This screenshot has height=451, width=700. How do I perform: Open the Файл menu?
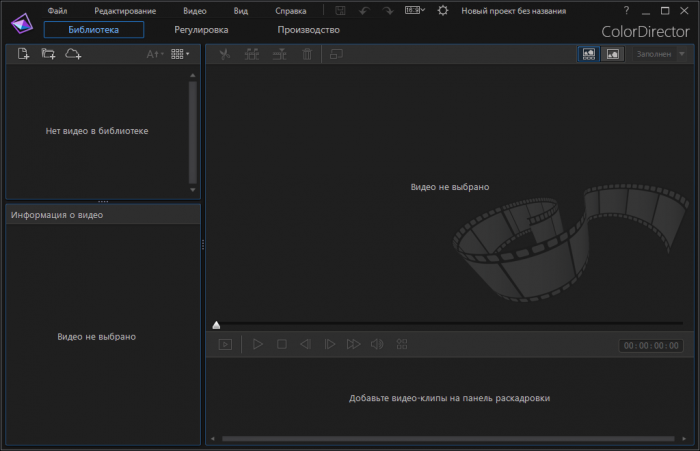pyautogui.click(x=57, y=10)
